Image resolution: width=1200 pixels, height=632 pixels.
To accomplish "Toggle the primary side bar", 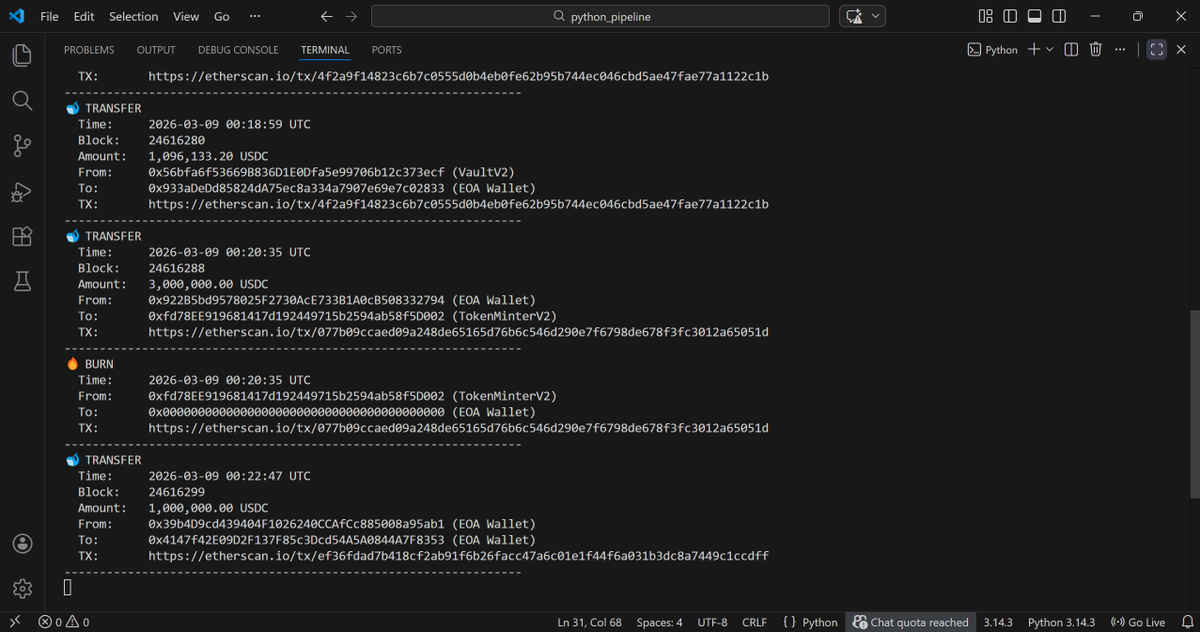I will (1010, 16).
